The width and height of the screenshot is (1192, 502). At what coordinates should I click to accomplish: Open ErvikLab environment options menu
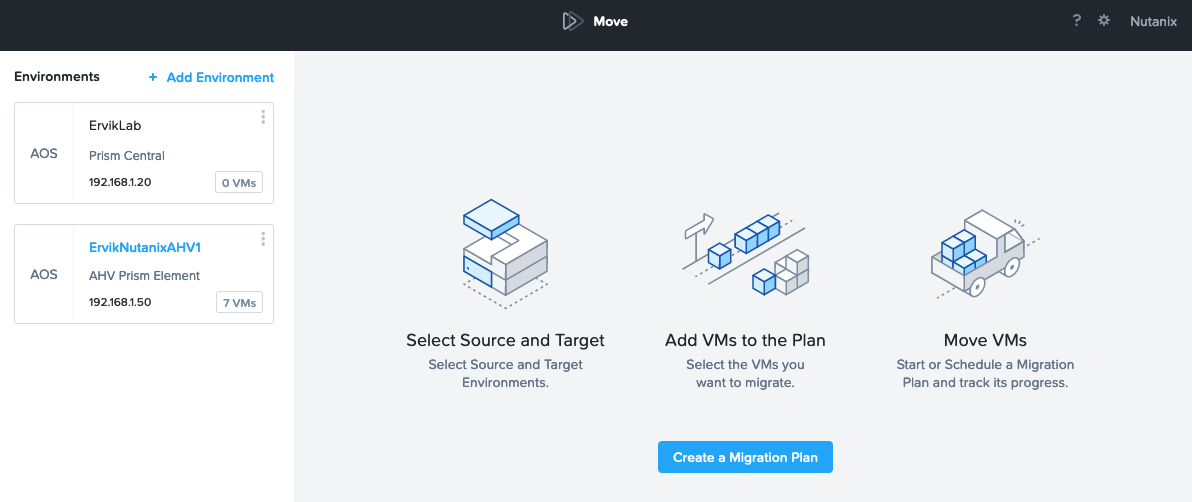click(263, 116)
